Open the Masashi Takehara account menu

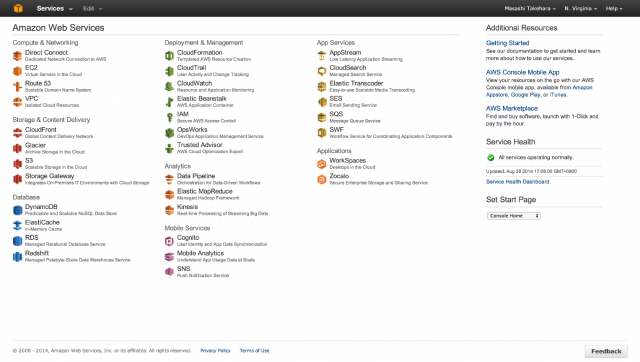[x=530, y=8]
